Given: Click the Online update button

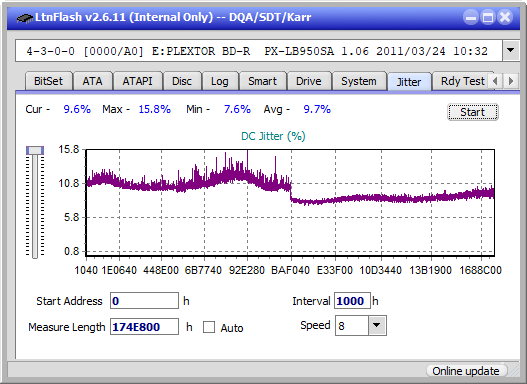Looking at the screenshot, I should (x=466, y=371).
